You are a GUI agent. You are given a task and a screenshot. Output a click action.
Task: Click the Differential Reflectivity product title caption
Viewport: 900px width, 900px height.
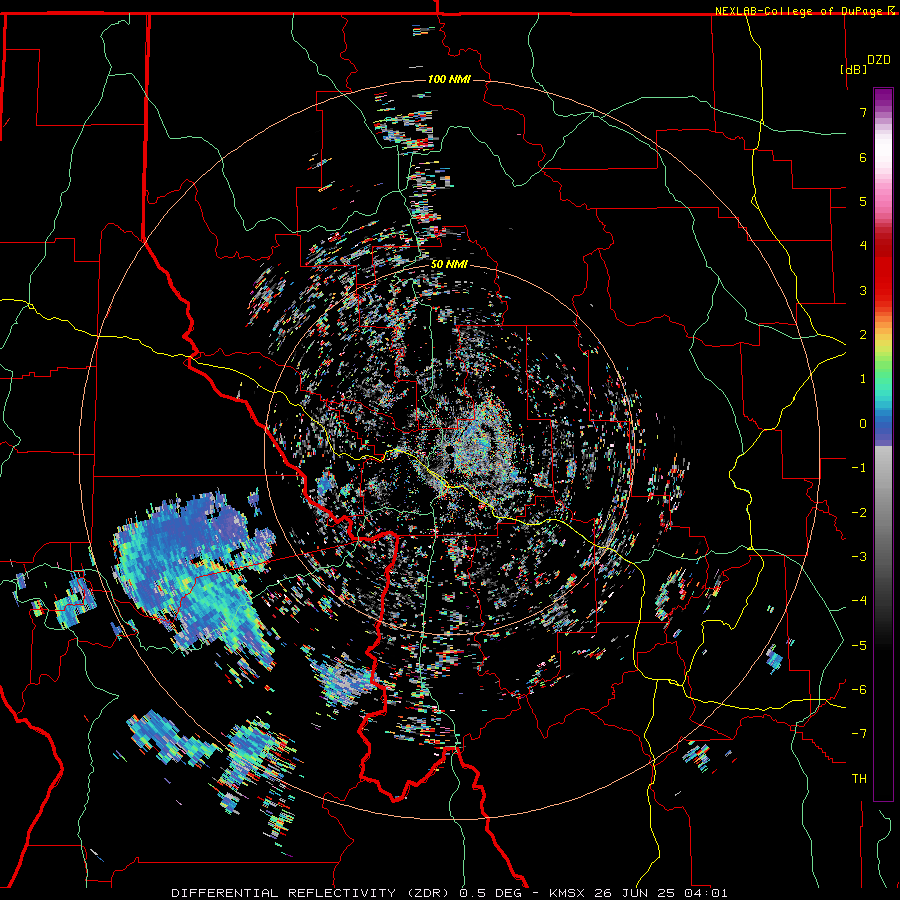click(x=449, y=893)
